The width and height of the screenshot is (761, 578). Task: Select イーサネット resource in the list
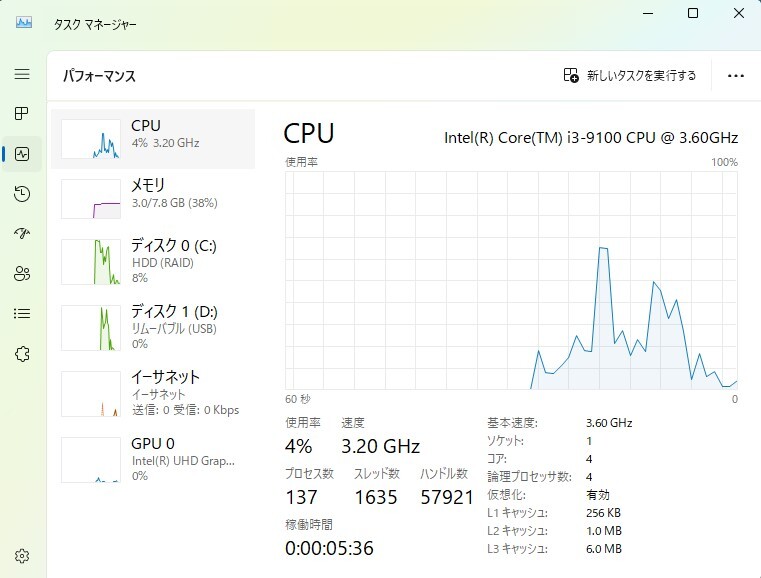[x=153, y=394]
